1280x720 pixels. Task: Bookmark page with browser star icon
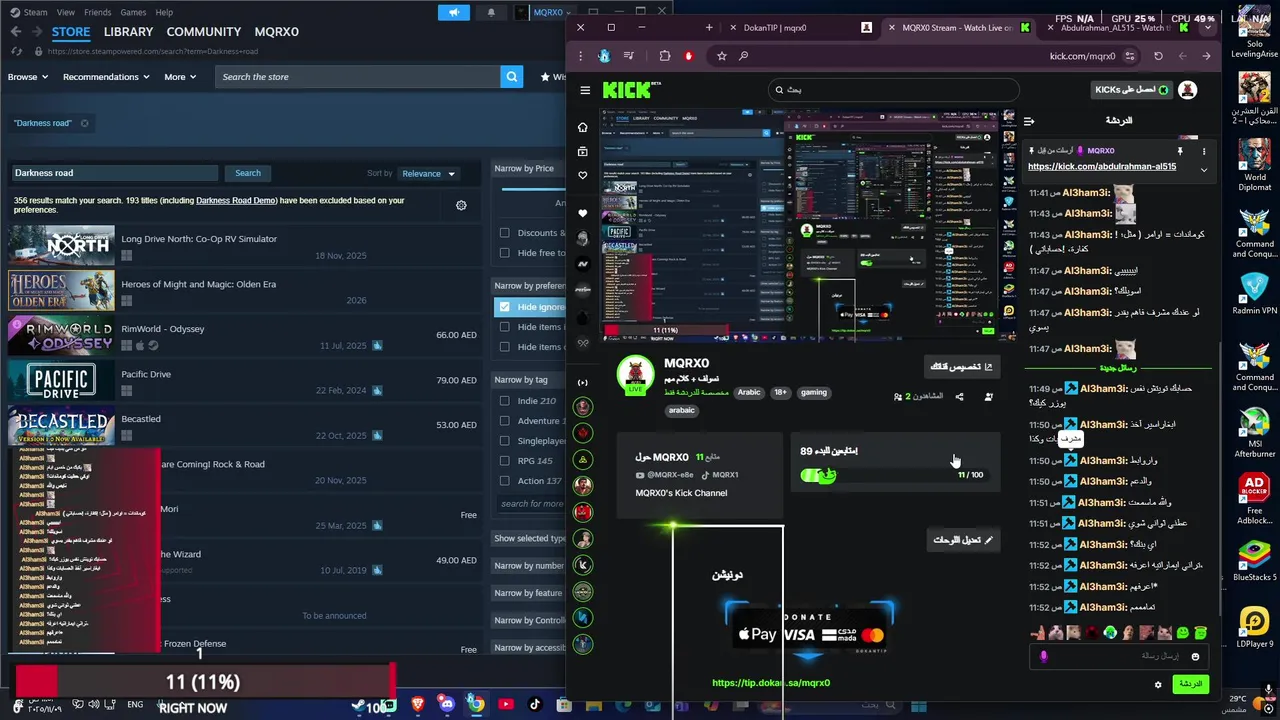(x=721, y=56)
